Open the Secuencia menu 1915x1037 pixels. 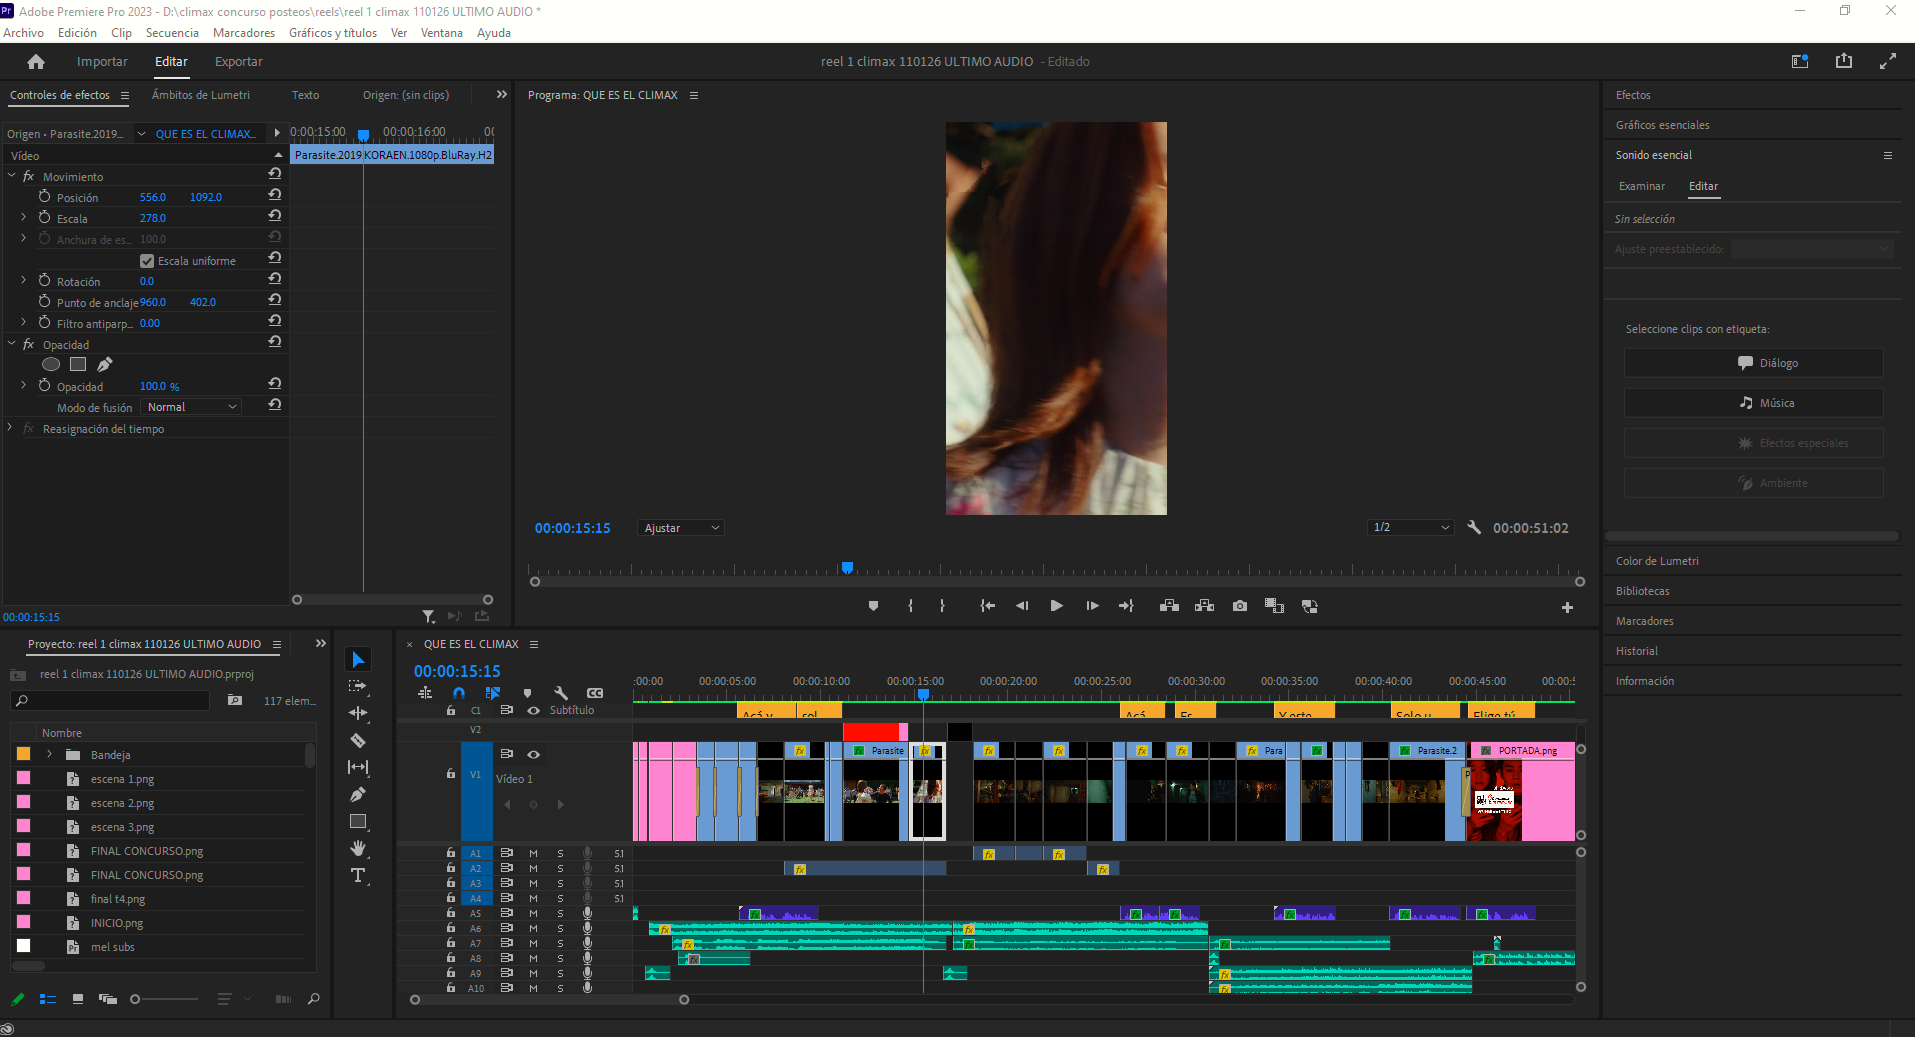pos(172,33)
